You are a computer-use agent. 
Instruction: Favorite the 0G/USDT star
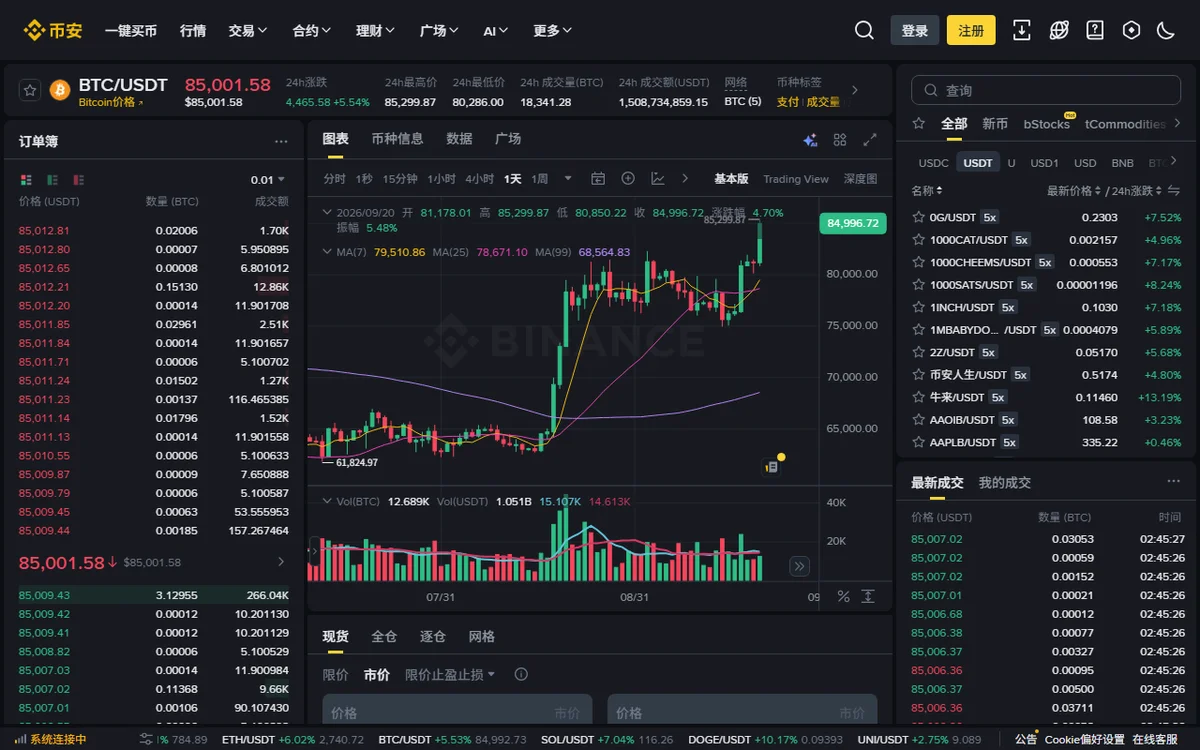918,217
